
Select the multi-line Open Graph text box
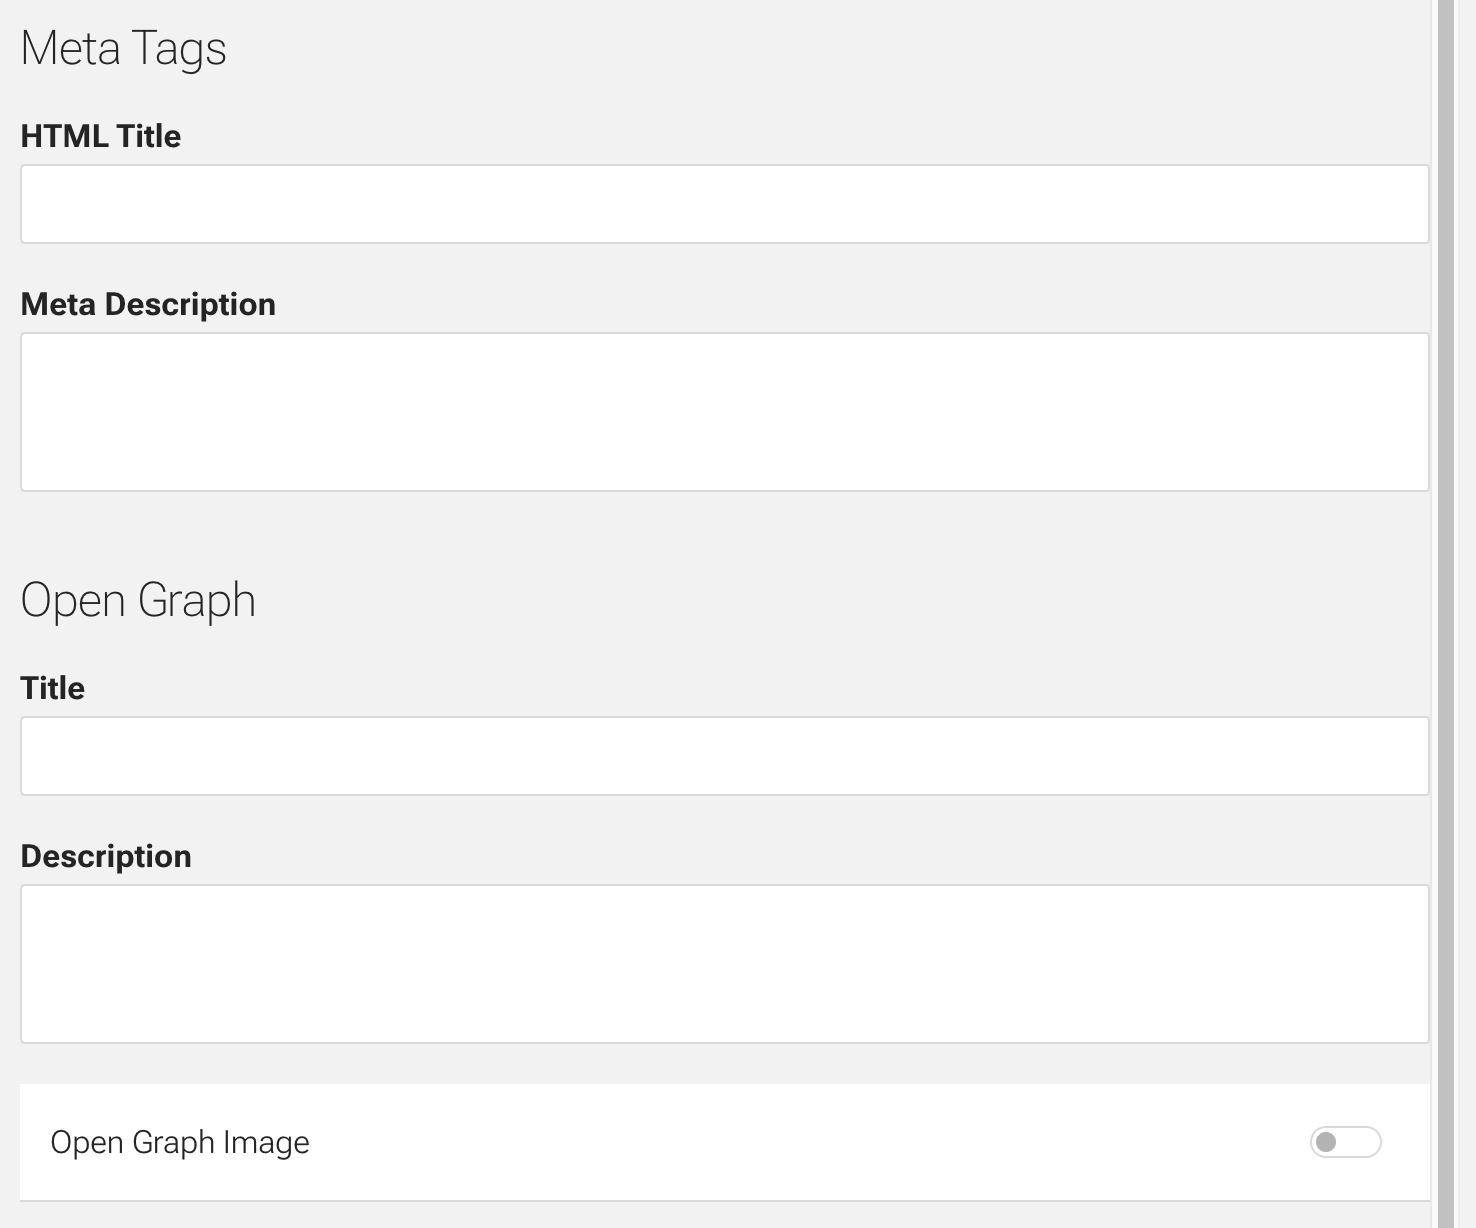point(724,964)
